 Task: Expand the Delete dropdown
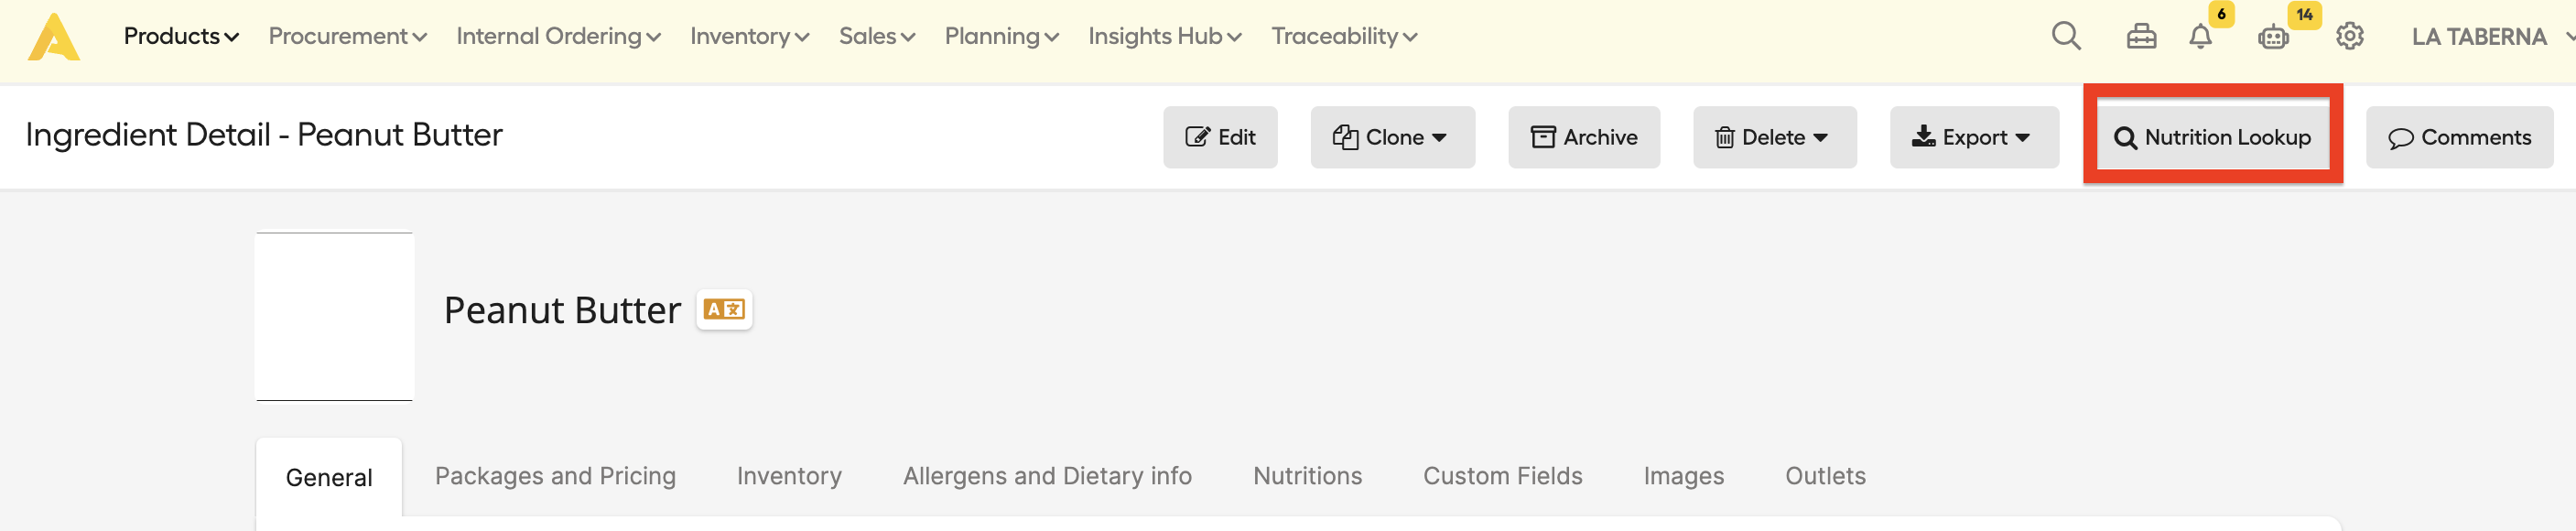1774,137
